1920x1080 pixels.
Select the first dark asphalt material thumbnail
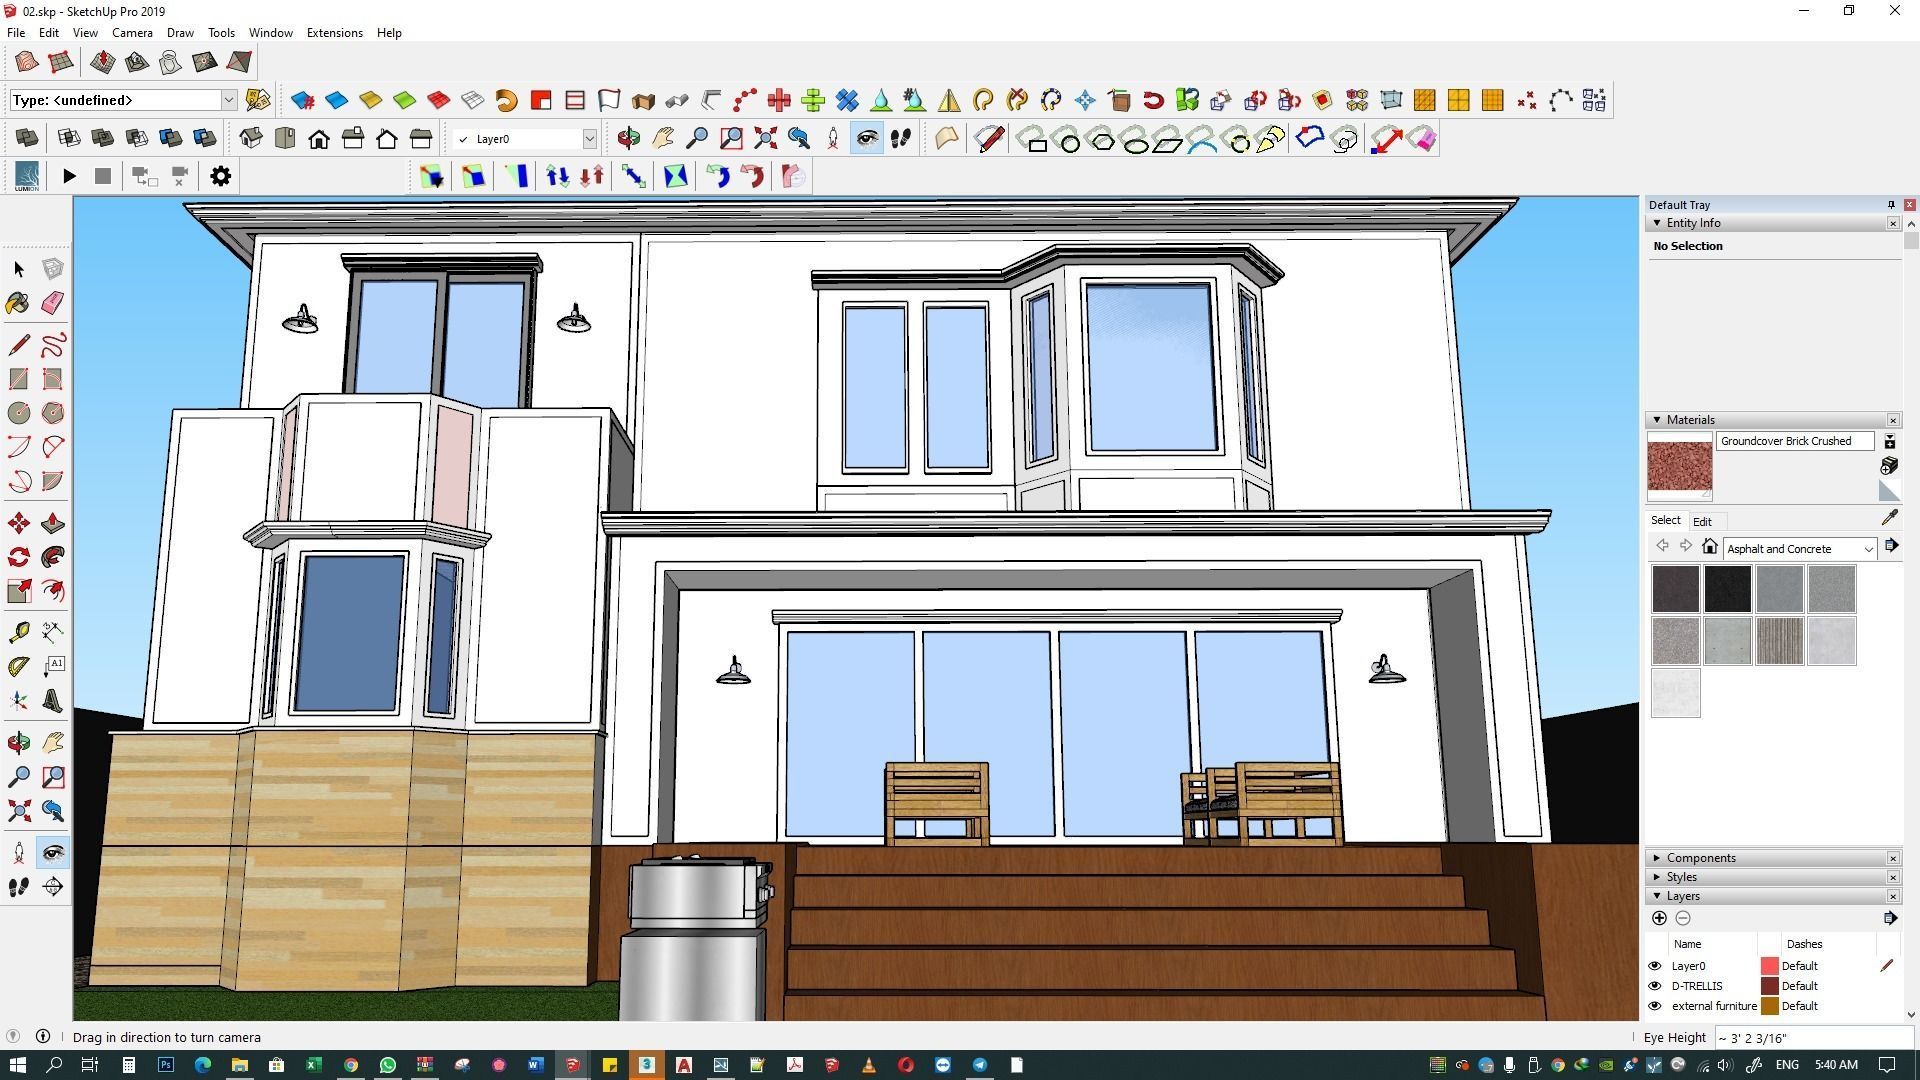click(1675, 589)
